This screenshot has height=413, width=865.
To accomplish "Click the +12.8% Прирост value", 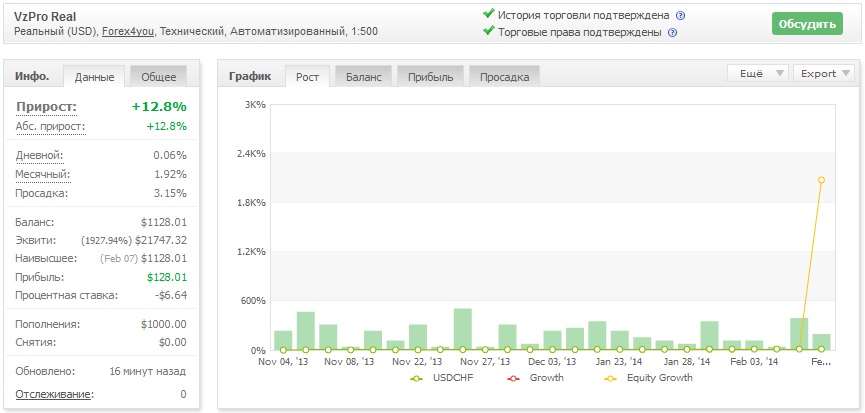I will point(159,107).
